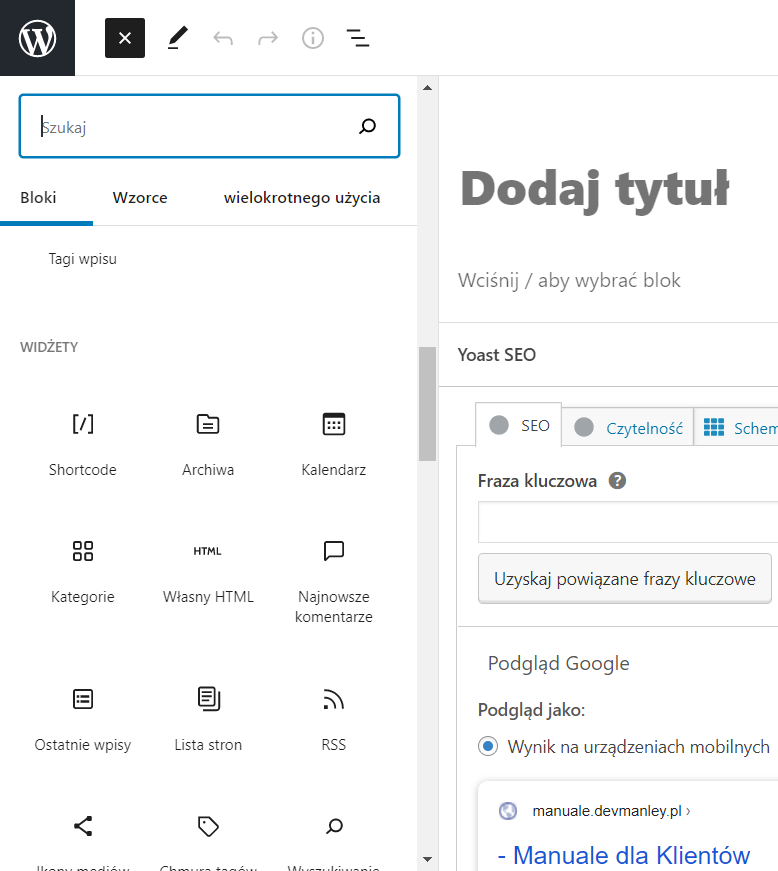Image resolution: width=778 pixels, height=871 pixels.
Task: Select mobile result preview radio button
Action: click(488, 746)
